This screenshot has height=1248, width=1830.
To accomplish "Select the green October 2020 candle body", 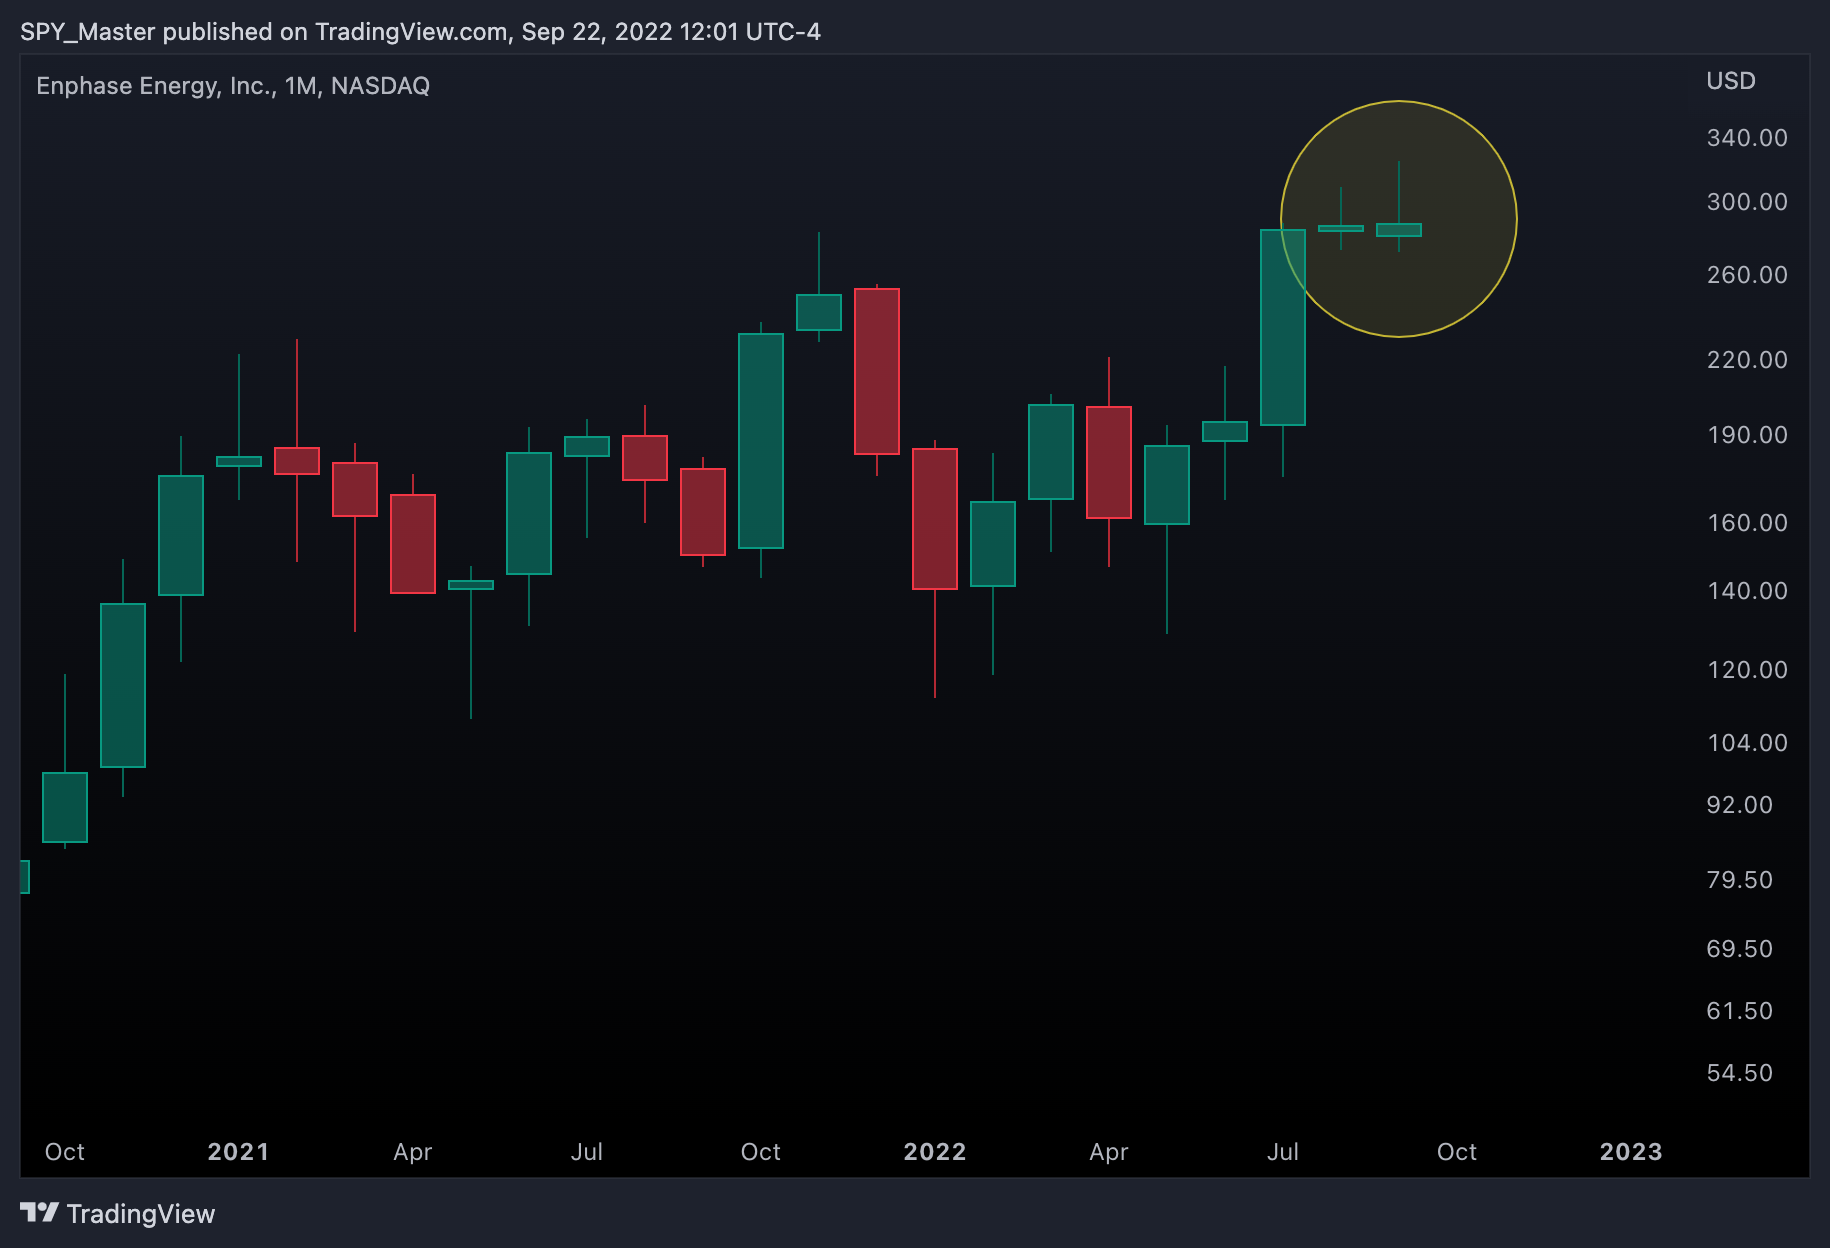I will click(65, 807).
